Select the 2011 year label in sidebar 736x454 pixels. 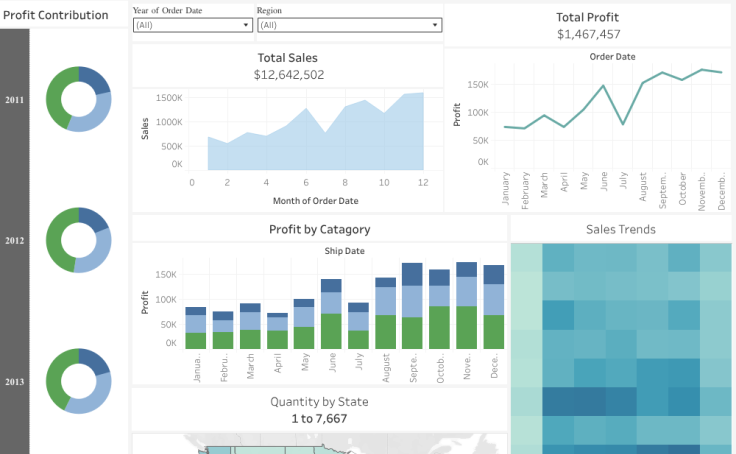[15, 100]
